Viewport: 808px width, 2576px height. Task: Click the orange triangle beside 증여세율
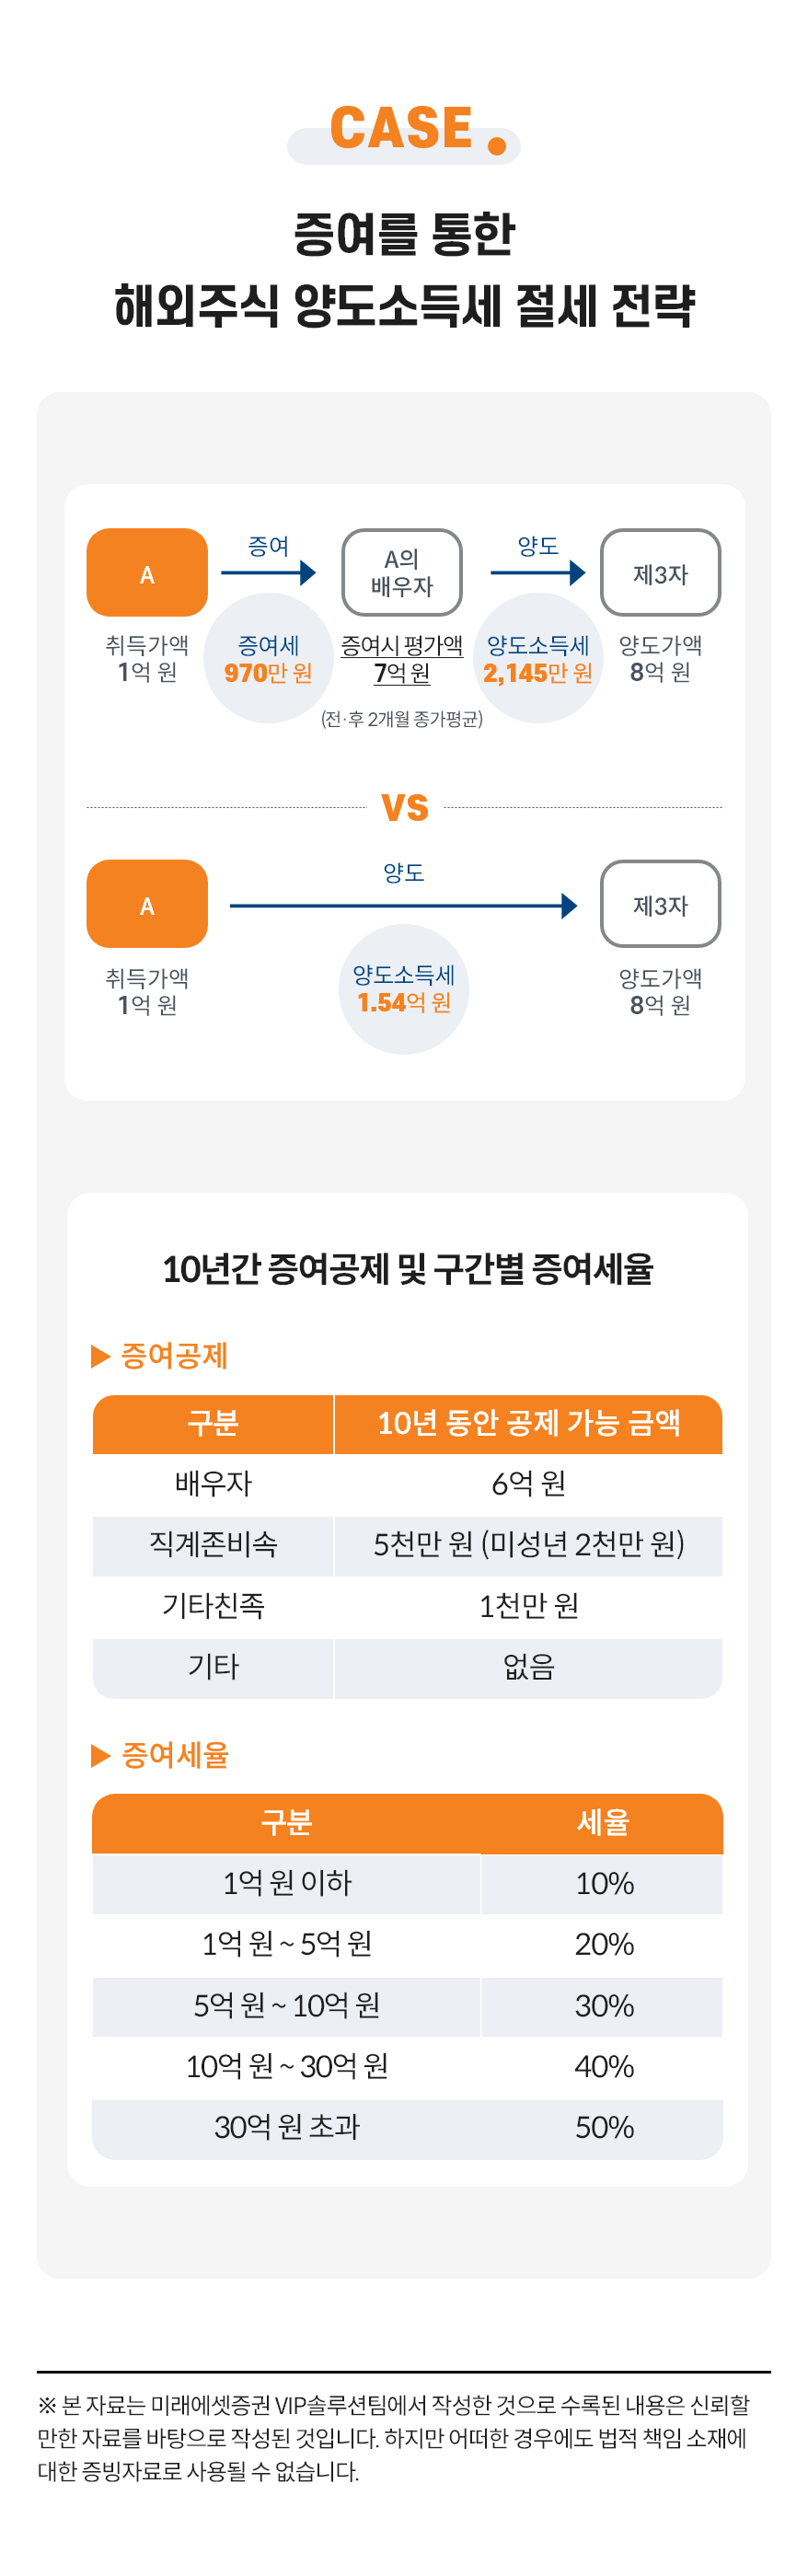tap(100, 1756)
